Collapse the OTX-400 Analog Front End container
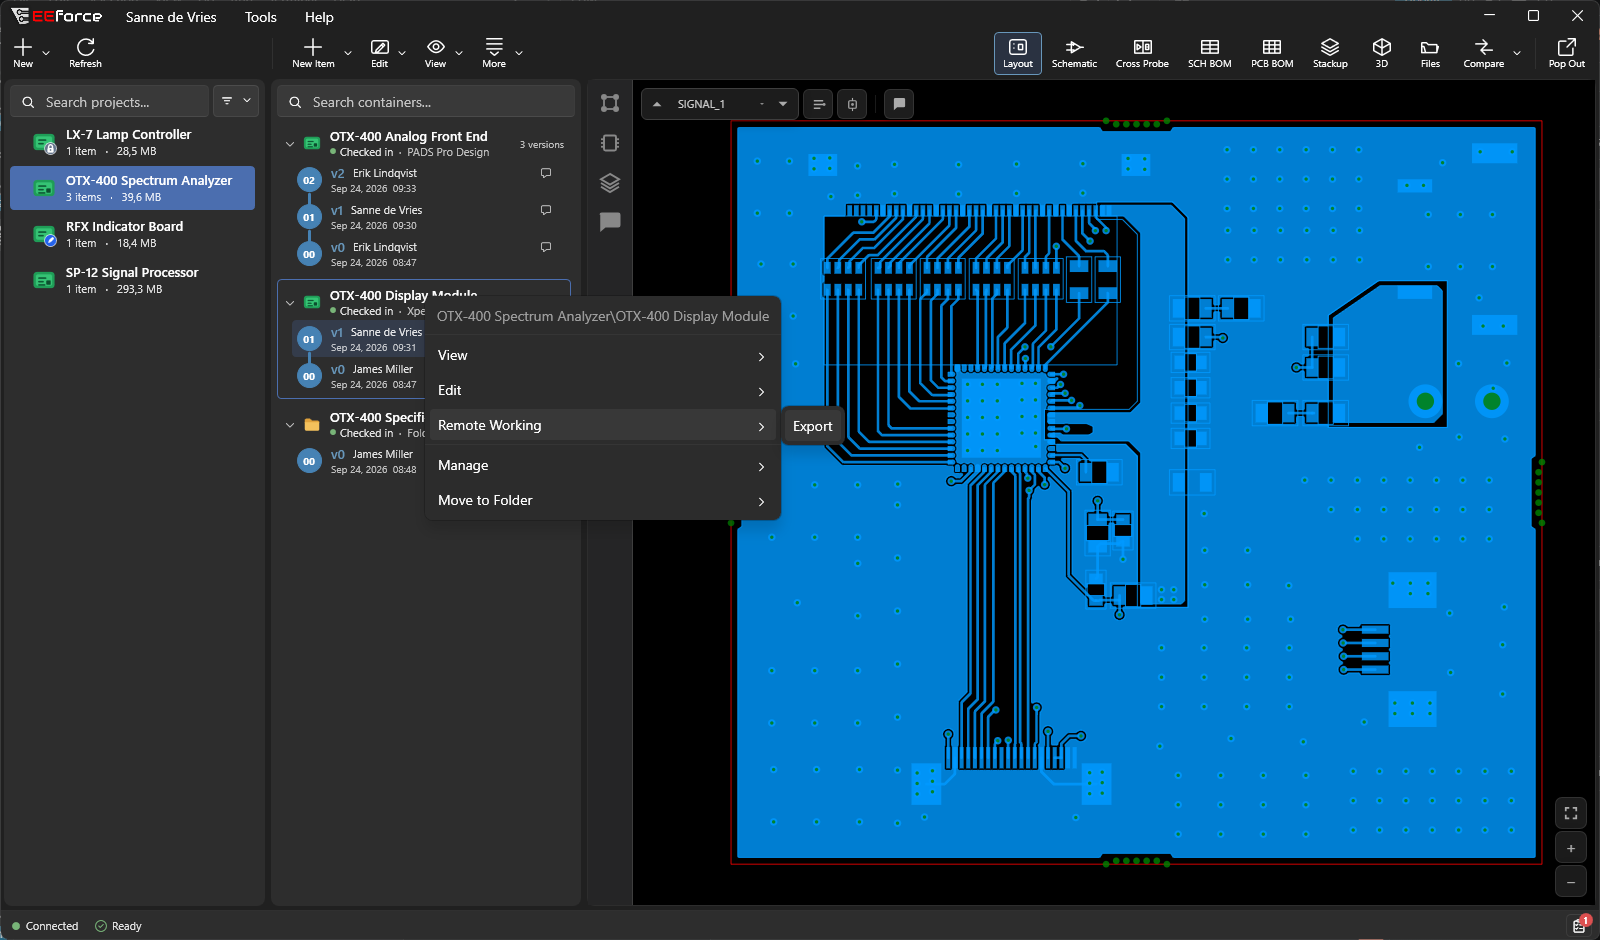Image resolution: width=1600 pixels, height=940 pixels. click(x=290, y=144)
